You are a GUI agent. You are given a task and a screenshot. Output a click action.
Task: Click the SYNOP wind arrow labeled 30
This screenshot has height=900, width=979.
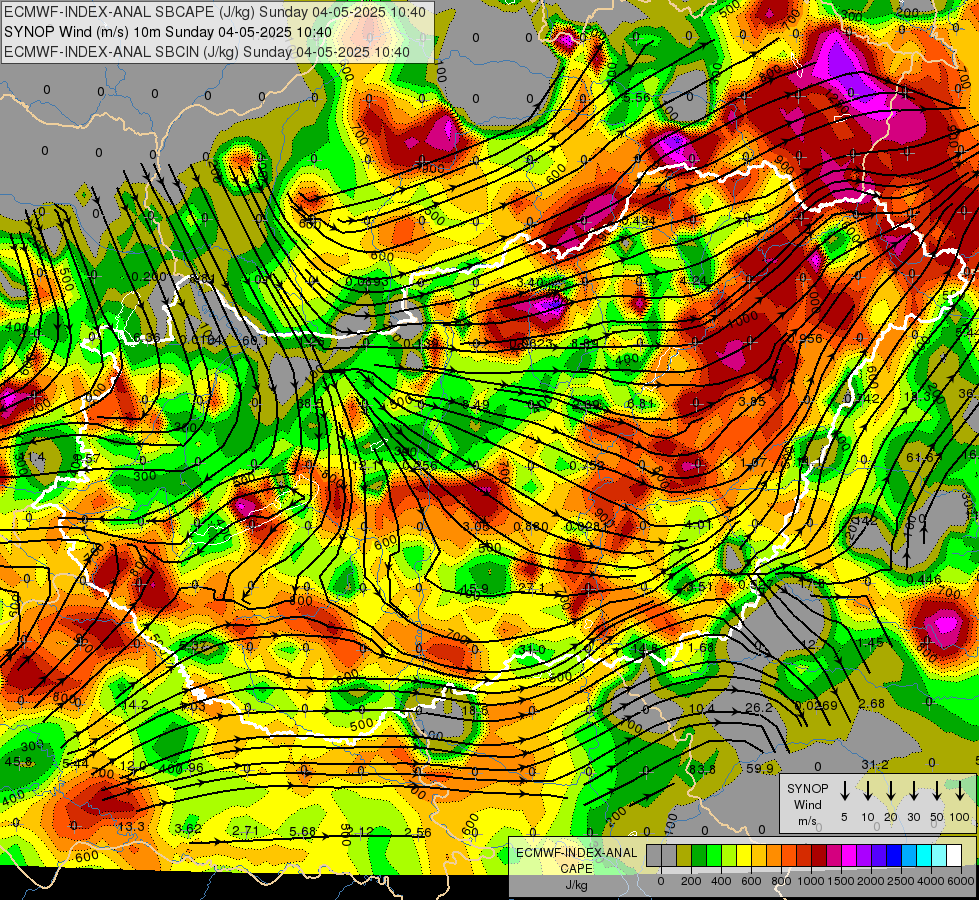(913, 791)
